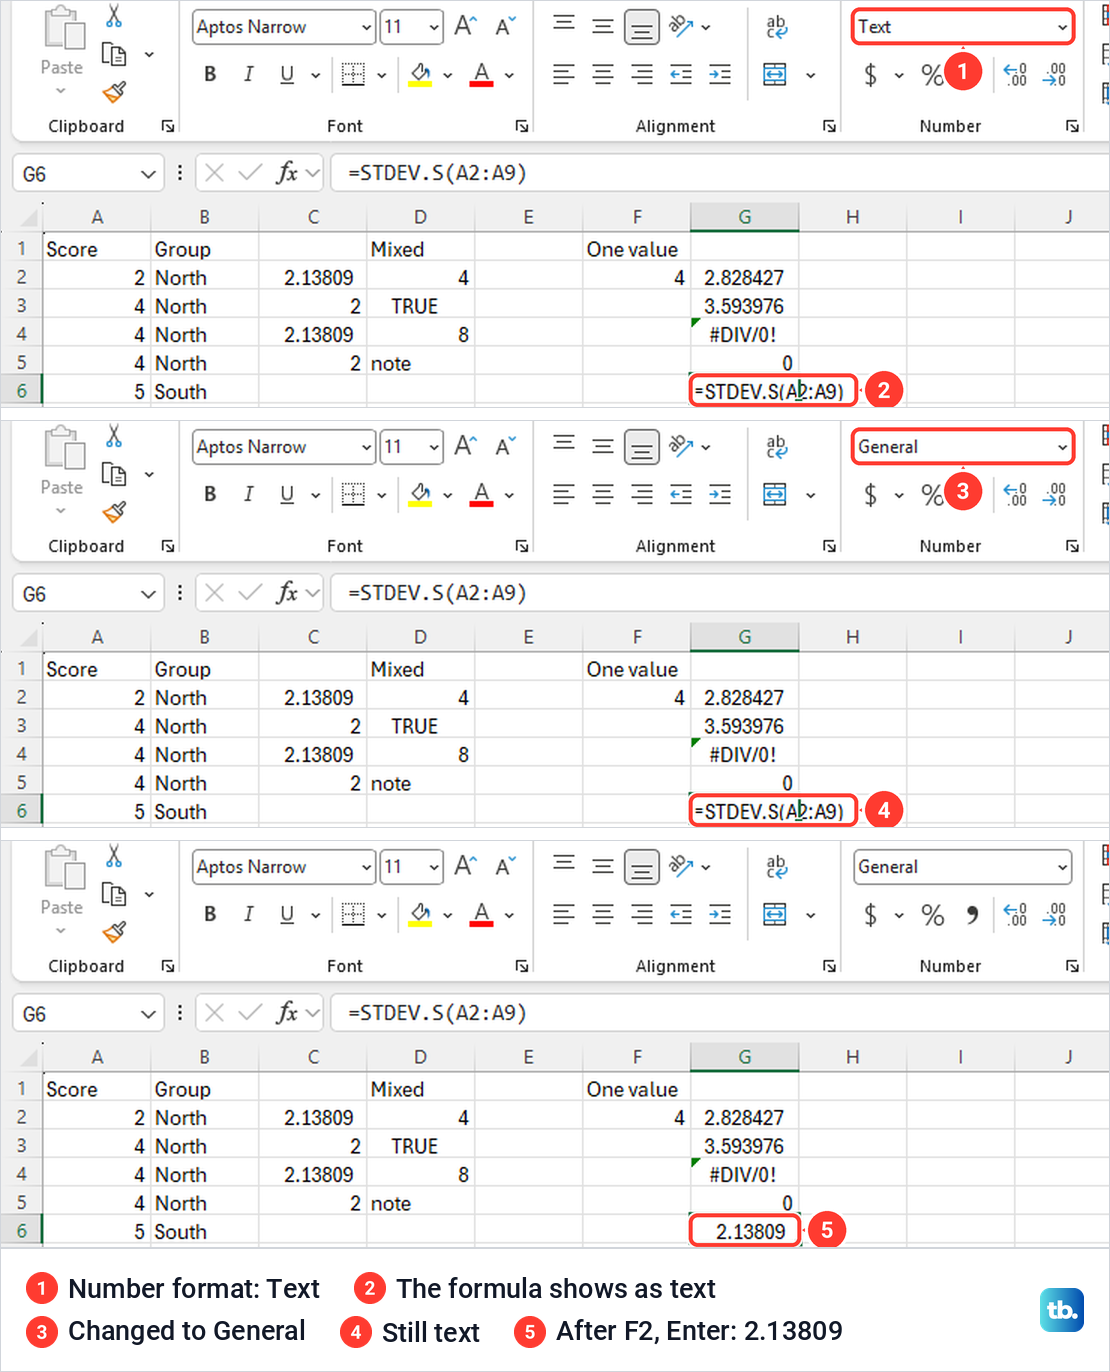1110x1372 pixels.
Task: Toggle Top Align in the middle ribbon
Action: pos(564,443)
